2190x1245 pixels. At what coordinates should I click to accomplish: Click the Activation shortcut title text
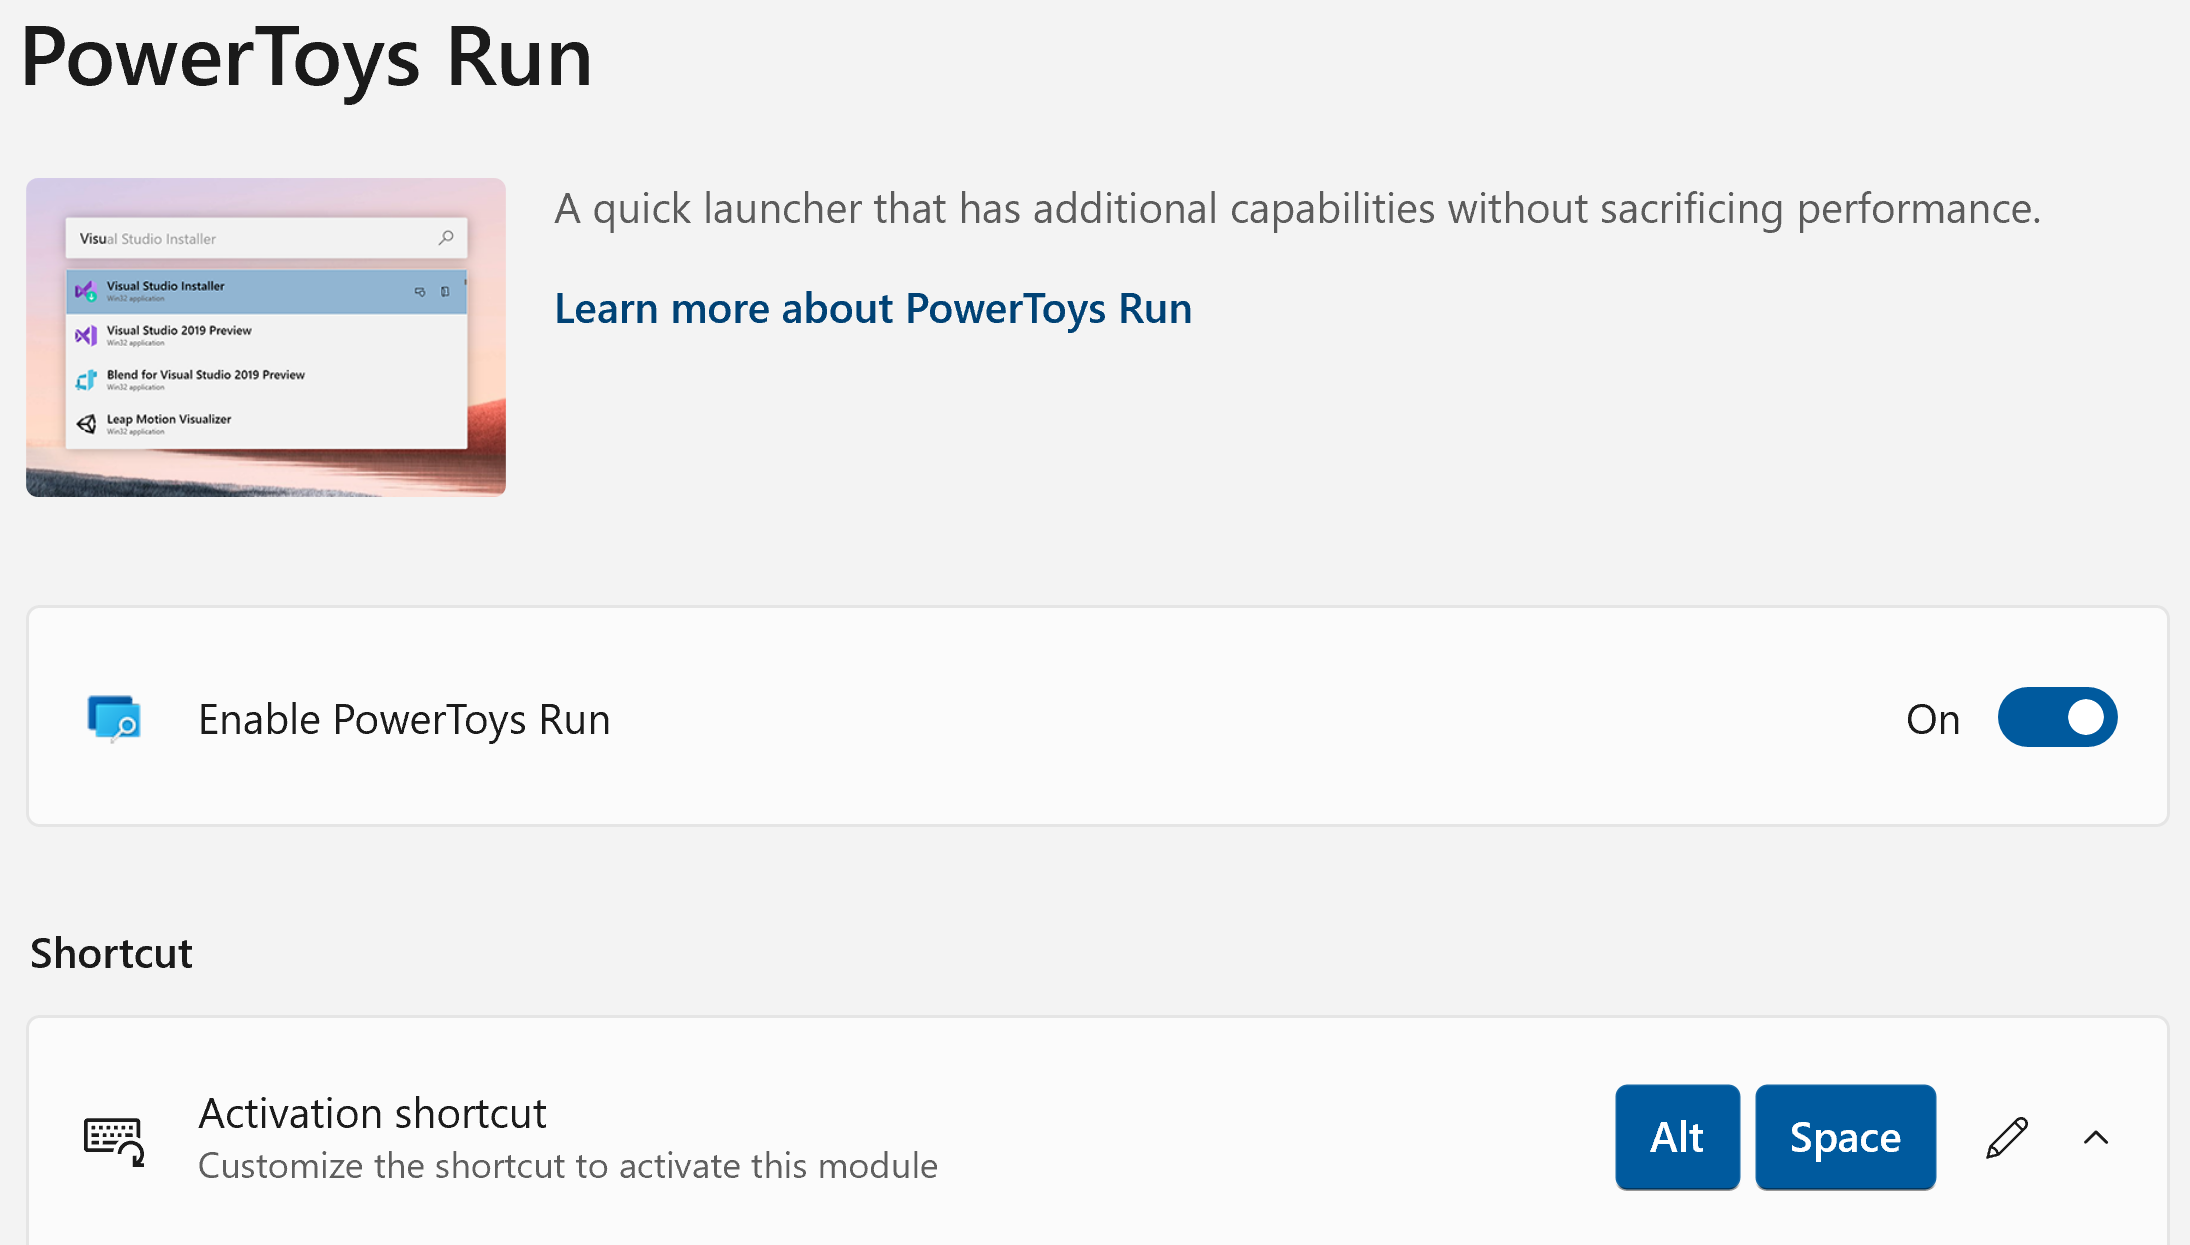372,1113
